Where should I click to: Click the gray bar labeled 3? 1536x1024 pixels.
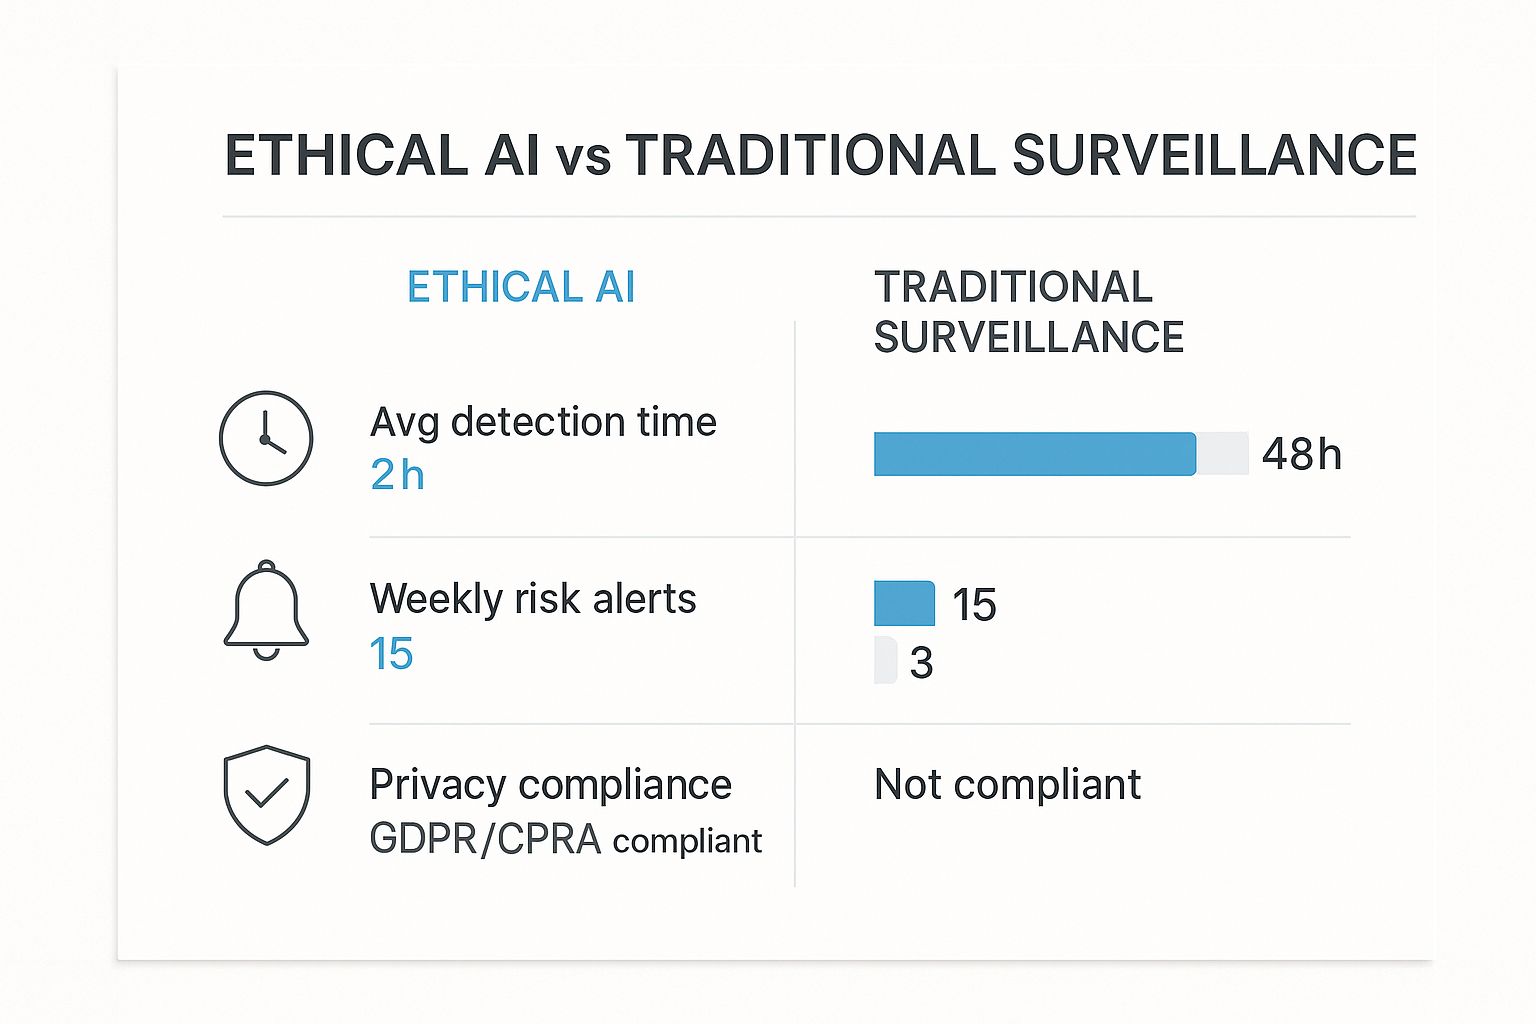[885, 660]
